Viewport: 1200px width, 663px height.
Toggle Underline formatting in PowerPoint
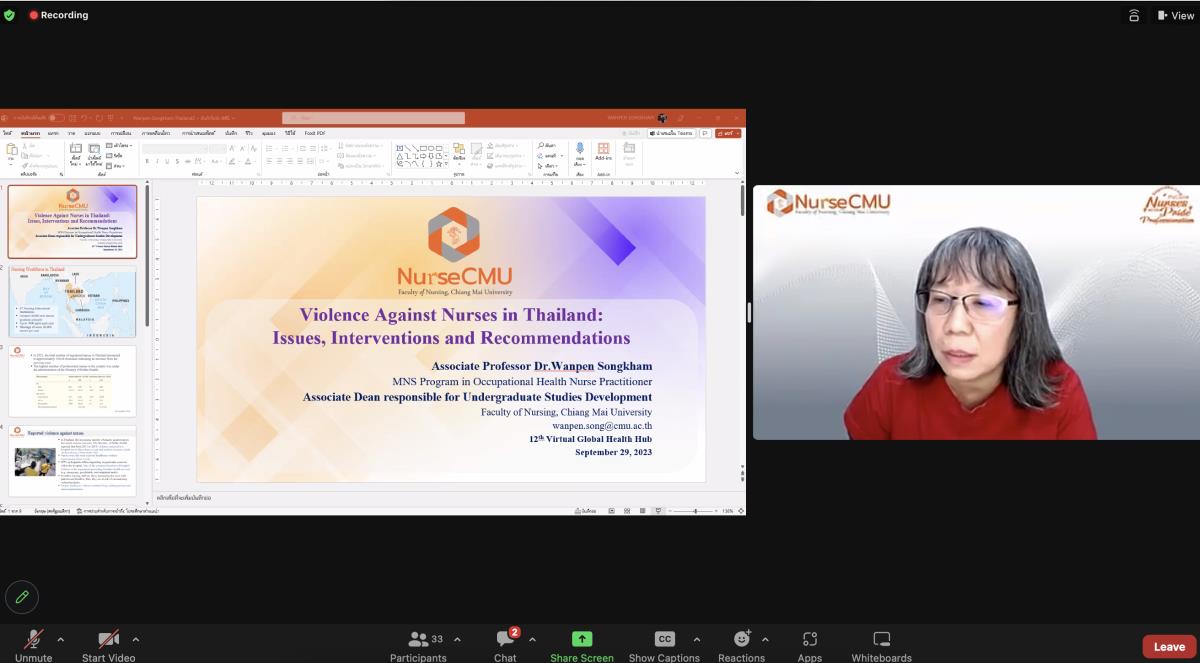[x=166, y=161]
